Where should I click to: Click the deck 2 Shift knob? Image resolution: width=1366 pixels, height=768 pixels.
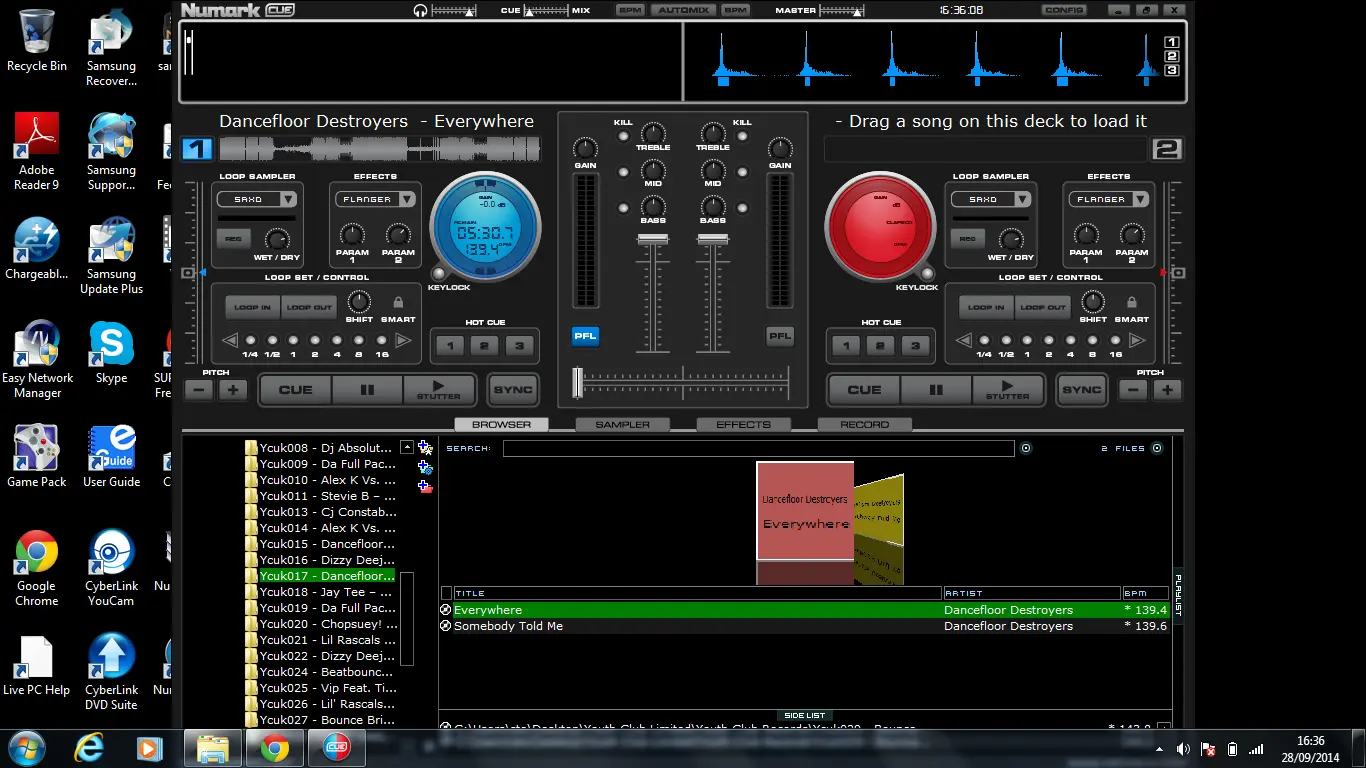[1093, 302]
